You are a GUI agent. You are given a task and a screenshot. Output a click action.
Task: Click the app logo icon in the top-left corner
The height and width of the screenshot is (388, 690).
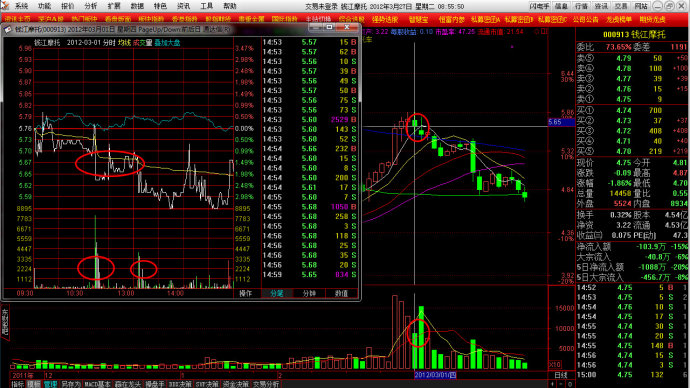point(4,5)
